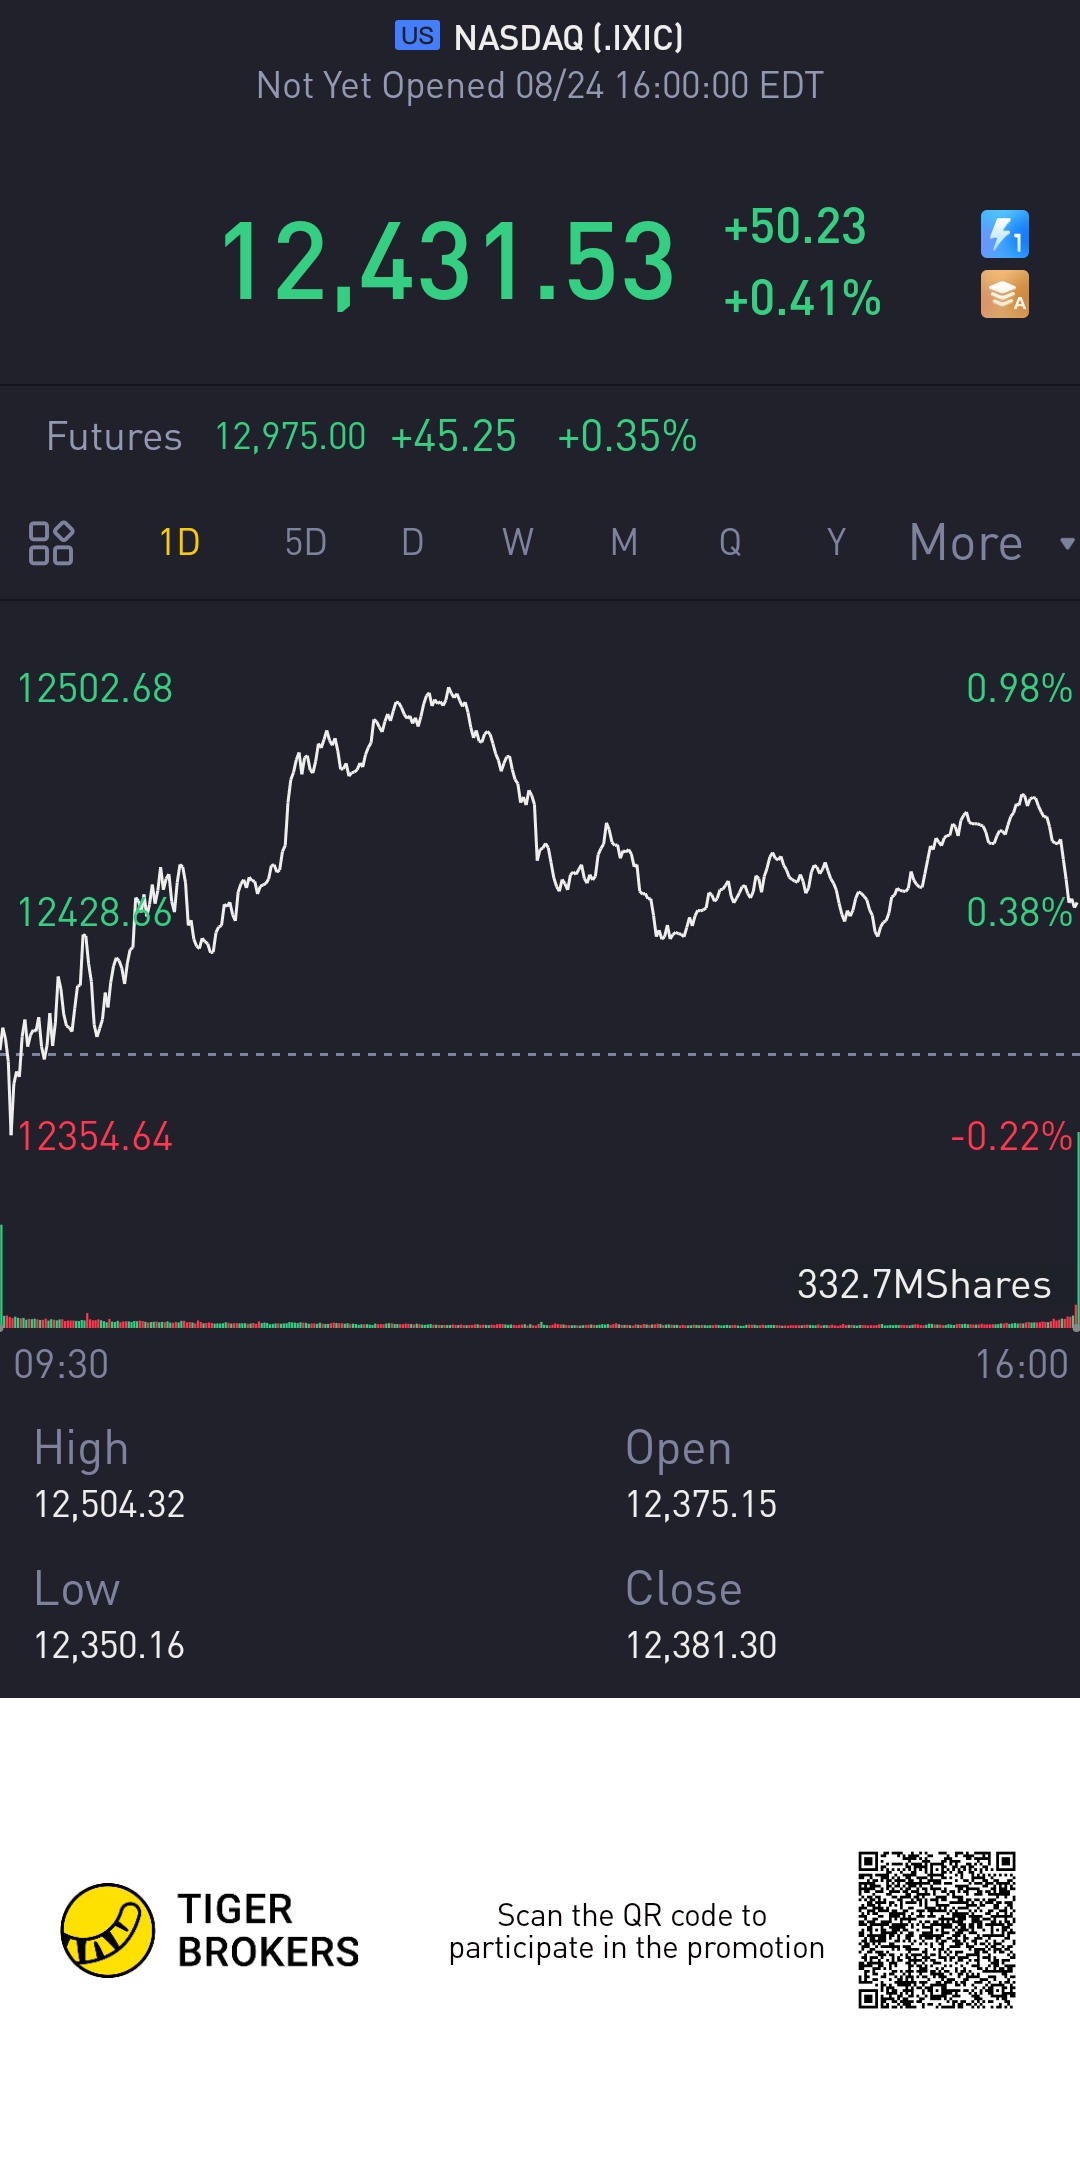Tap the NASDAQ (.IXIC) title
Image resolution: width=1080 pixels, height=2164 pixels.
point(568,38)
